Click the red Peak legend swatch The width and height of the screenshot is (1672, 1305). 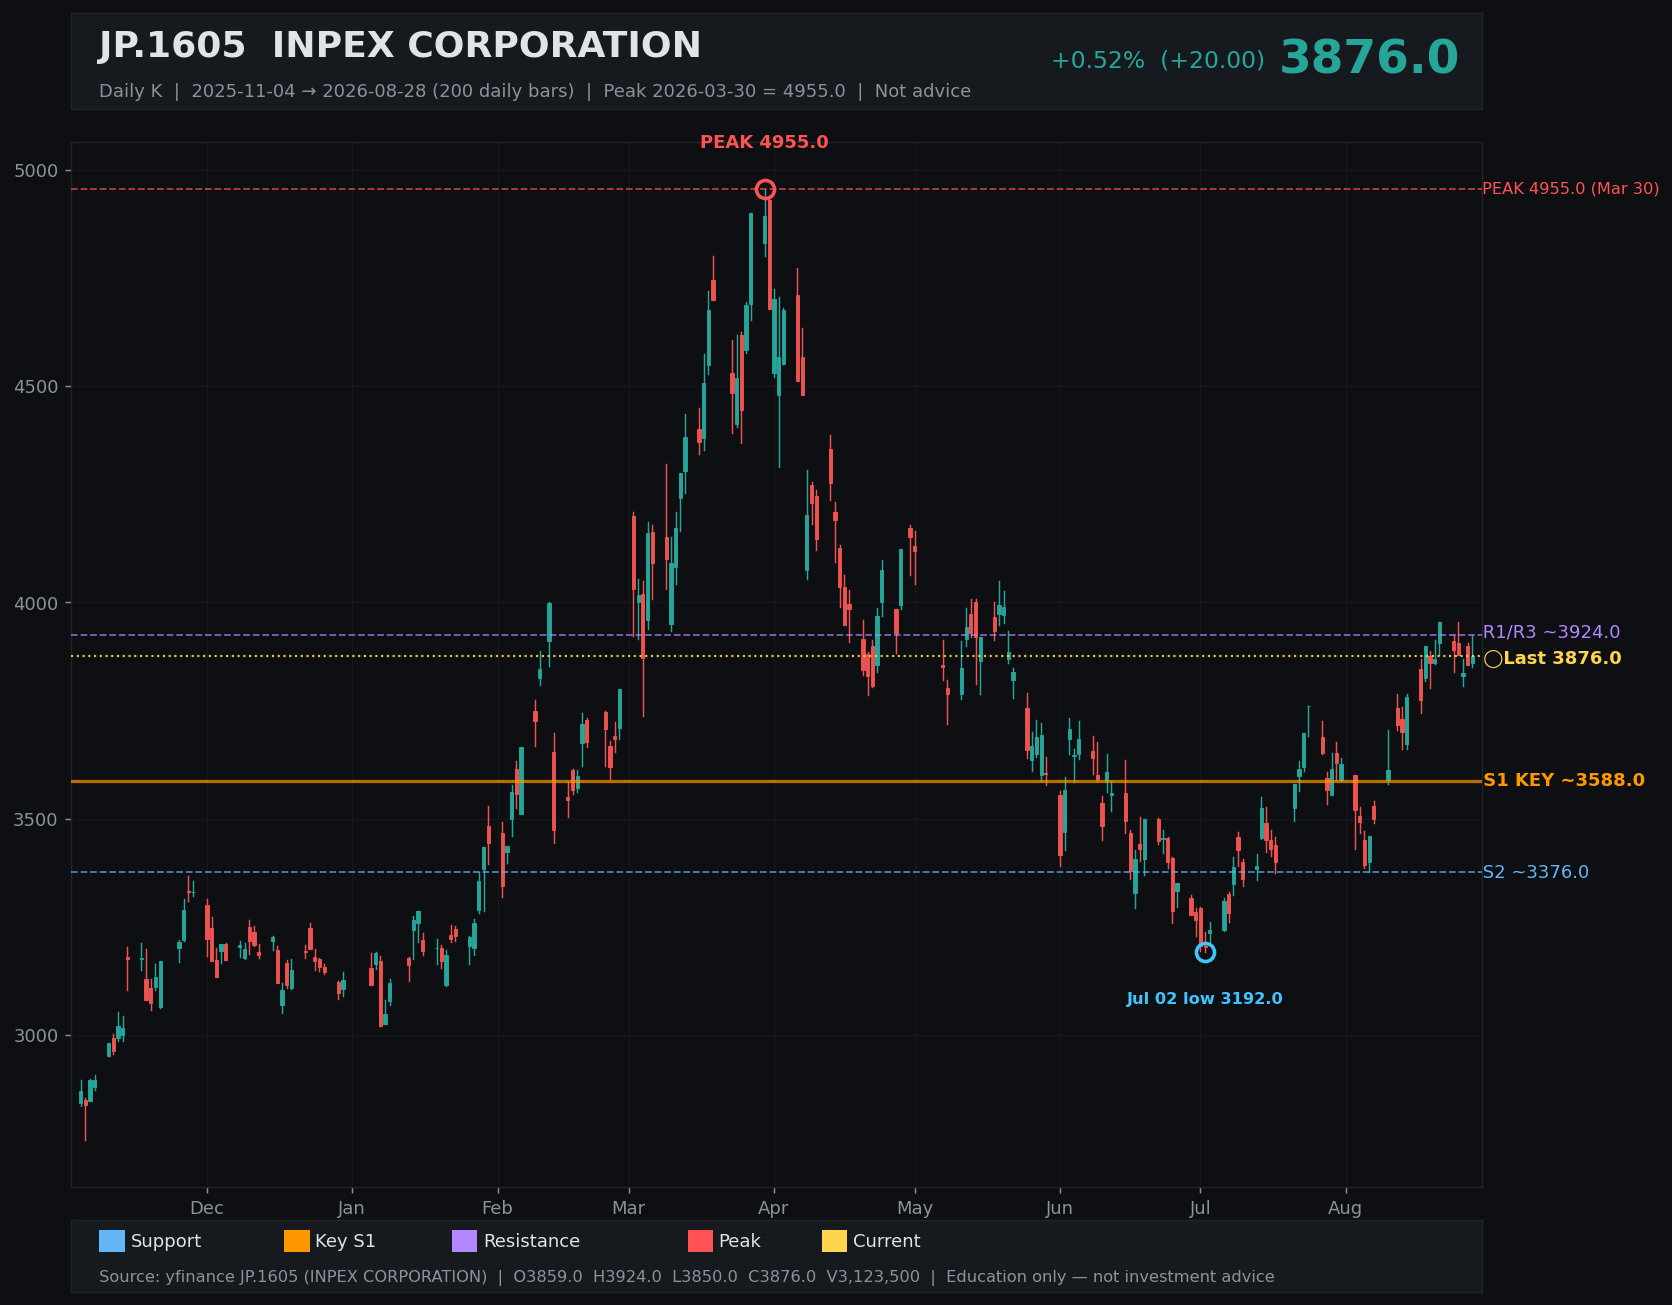point(701,1241)
